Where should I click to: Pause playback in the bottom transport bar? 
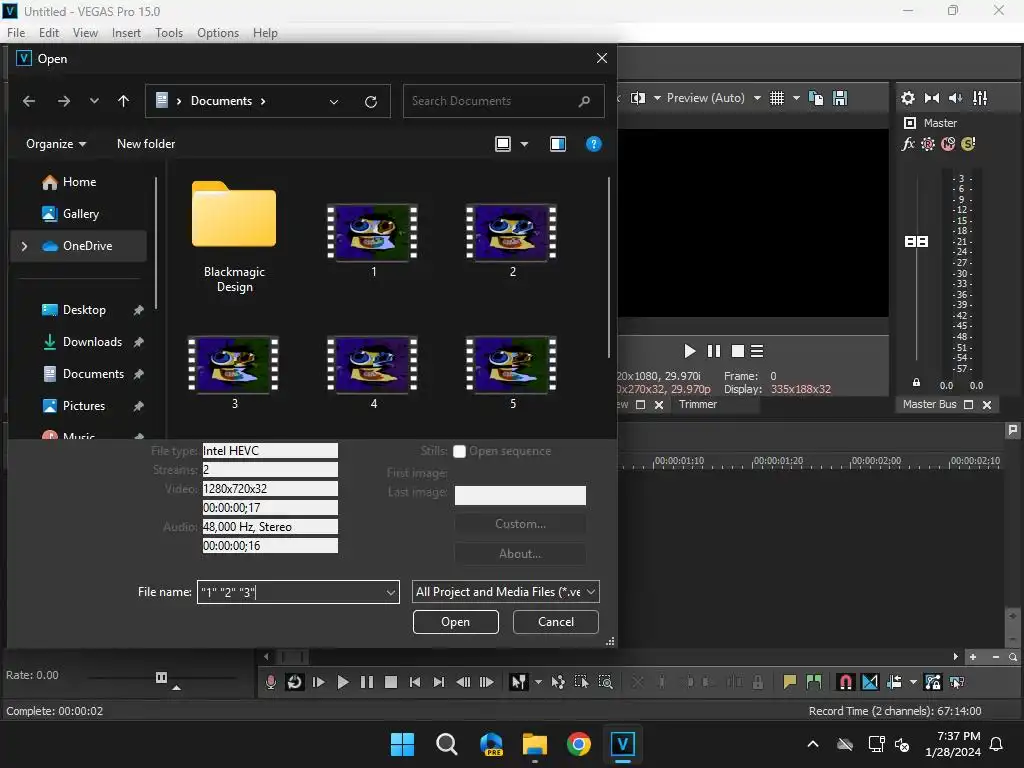367,682
